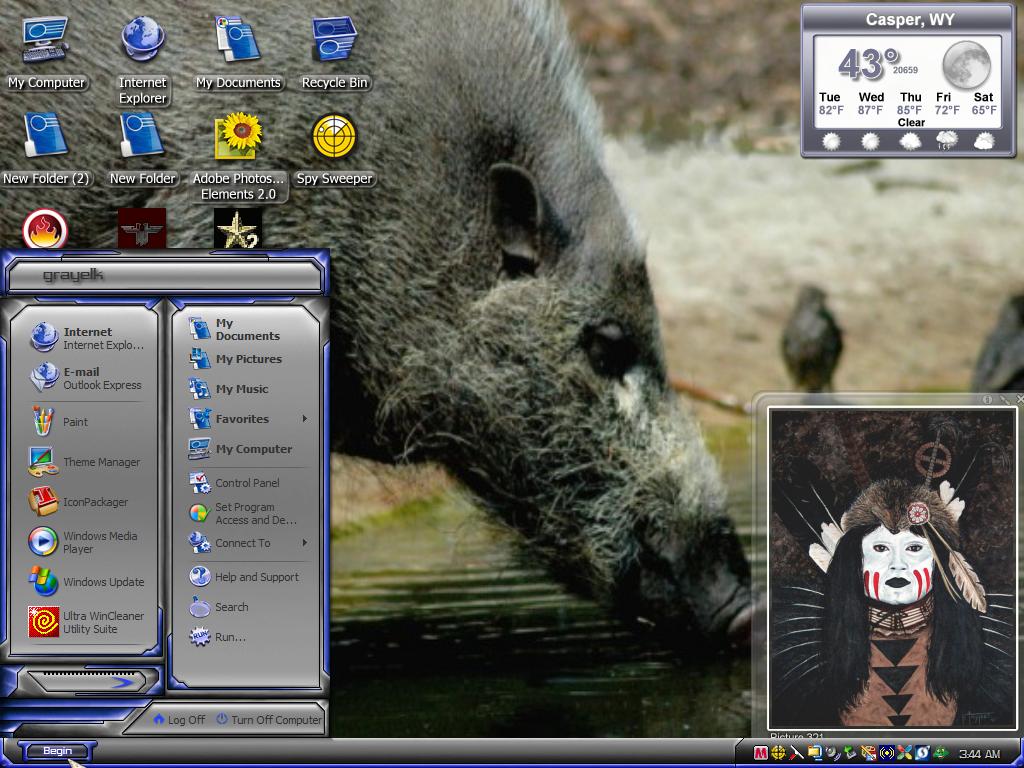Launch Ultra WinCleaner Utility Suite
The height and width of the screenshot is (768, 1024).
85,622
